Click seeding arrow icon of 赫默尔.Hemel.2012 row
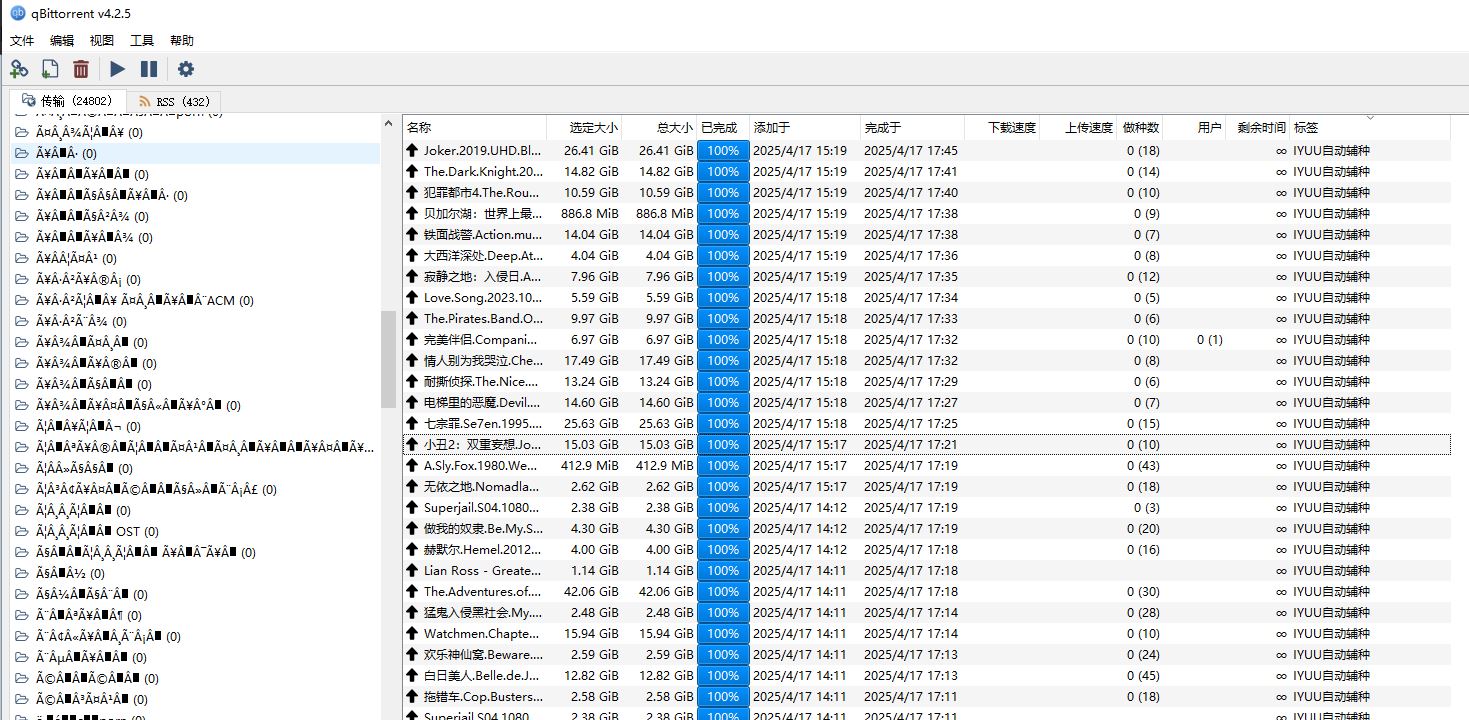This screenshot has width=1469, height=720. coord(412,549)
